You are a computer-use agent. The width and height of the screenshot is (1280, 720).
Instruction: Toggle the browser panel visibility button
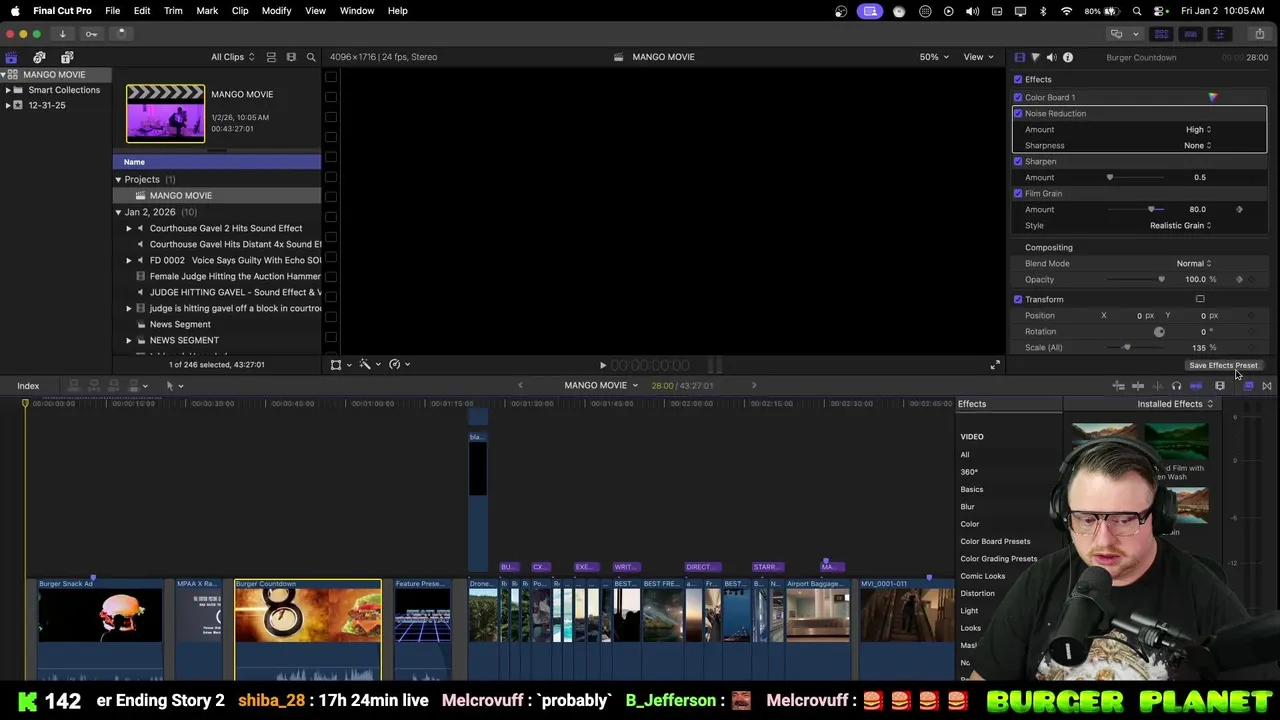(x=1161, y=34)
